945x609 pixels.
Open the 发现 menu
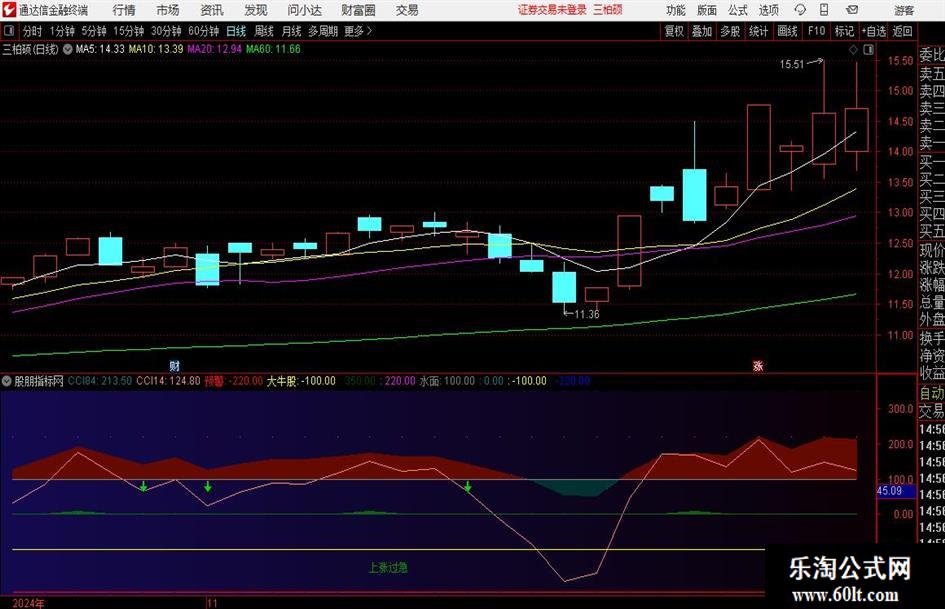pos(256,10)
